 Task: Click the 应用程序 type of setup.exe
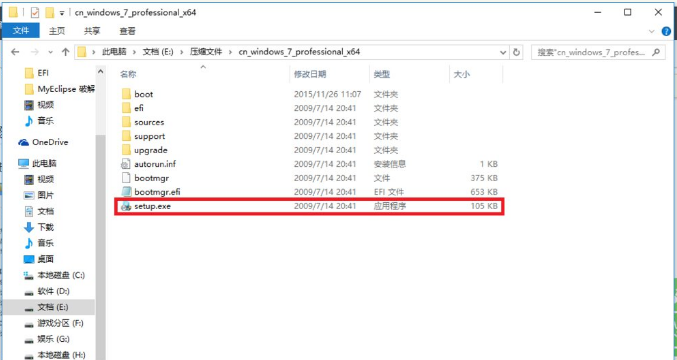(390, 206)
